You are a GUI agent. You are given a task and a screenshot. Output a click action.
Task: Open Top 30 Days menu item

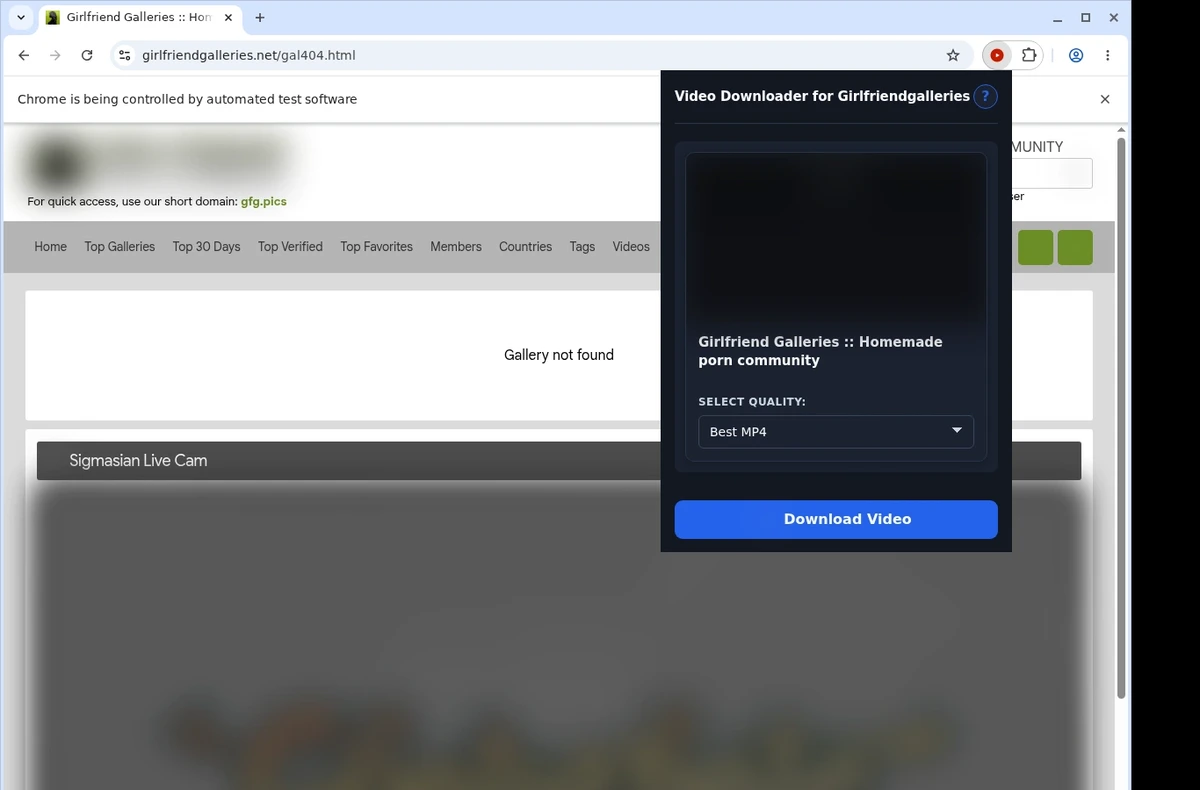[207, 247]
